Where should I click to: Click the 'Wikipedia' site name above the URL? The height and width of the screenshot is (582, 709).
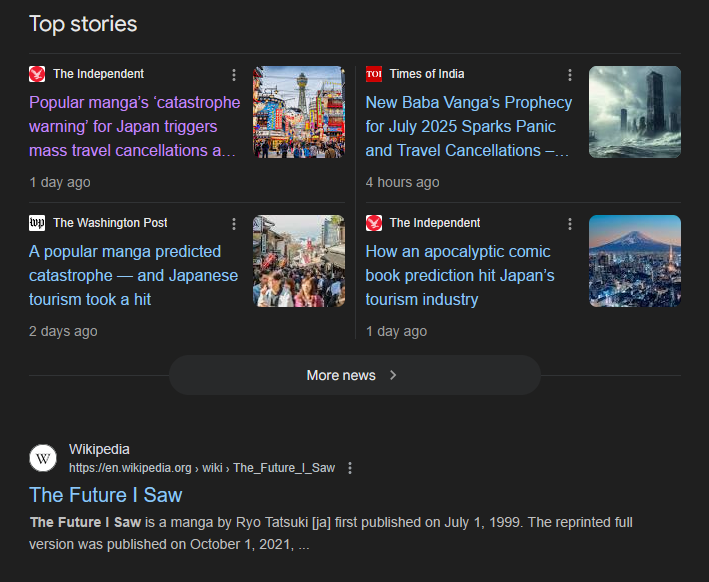tap(99, 449)
